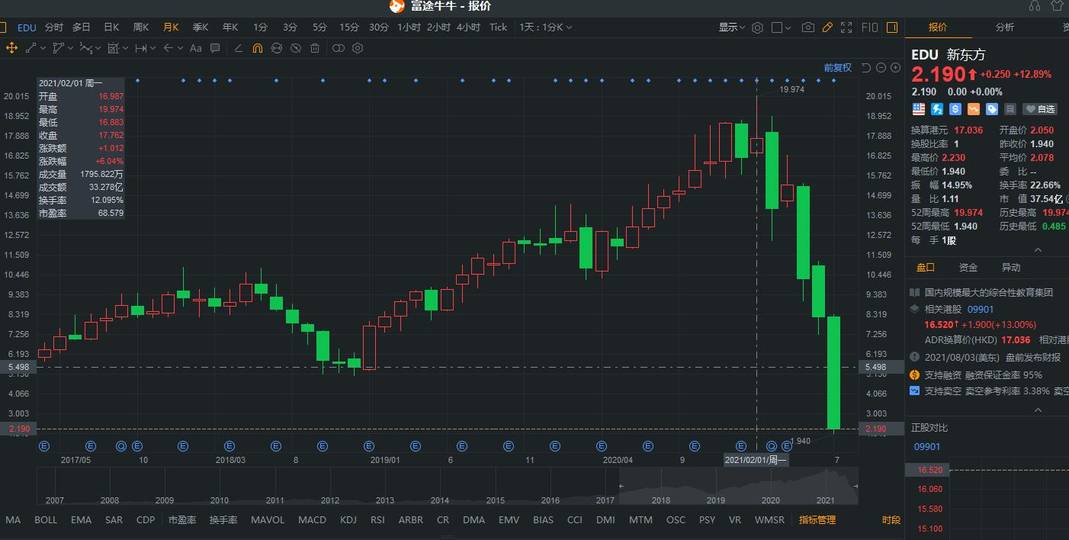
Task: Open the chart layout square dropdown
Action: (781, 28)
